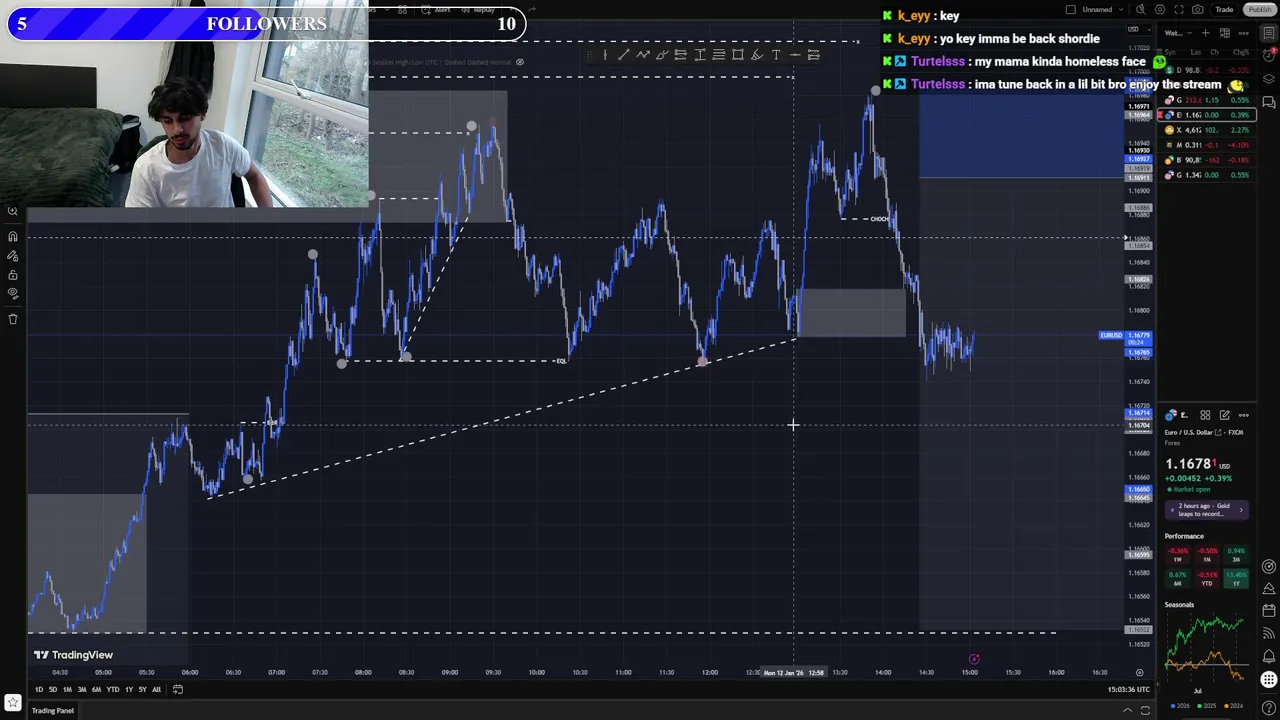Click the fullscreen mode icon
This screenshot has height=720, width=1280.
click(1179, 10)
